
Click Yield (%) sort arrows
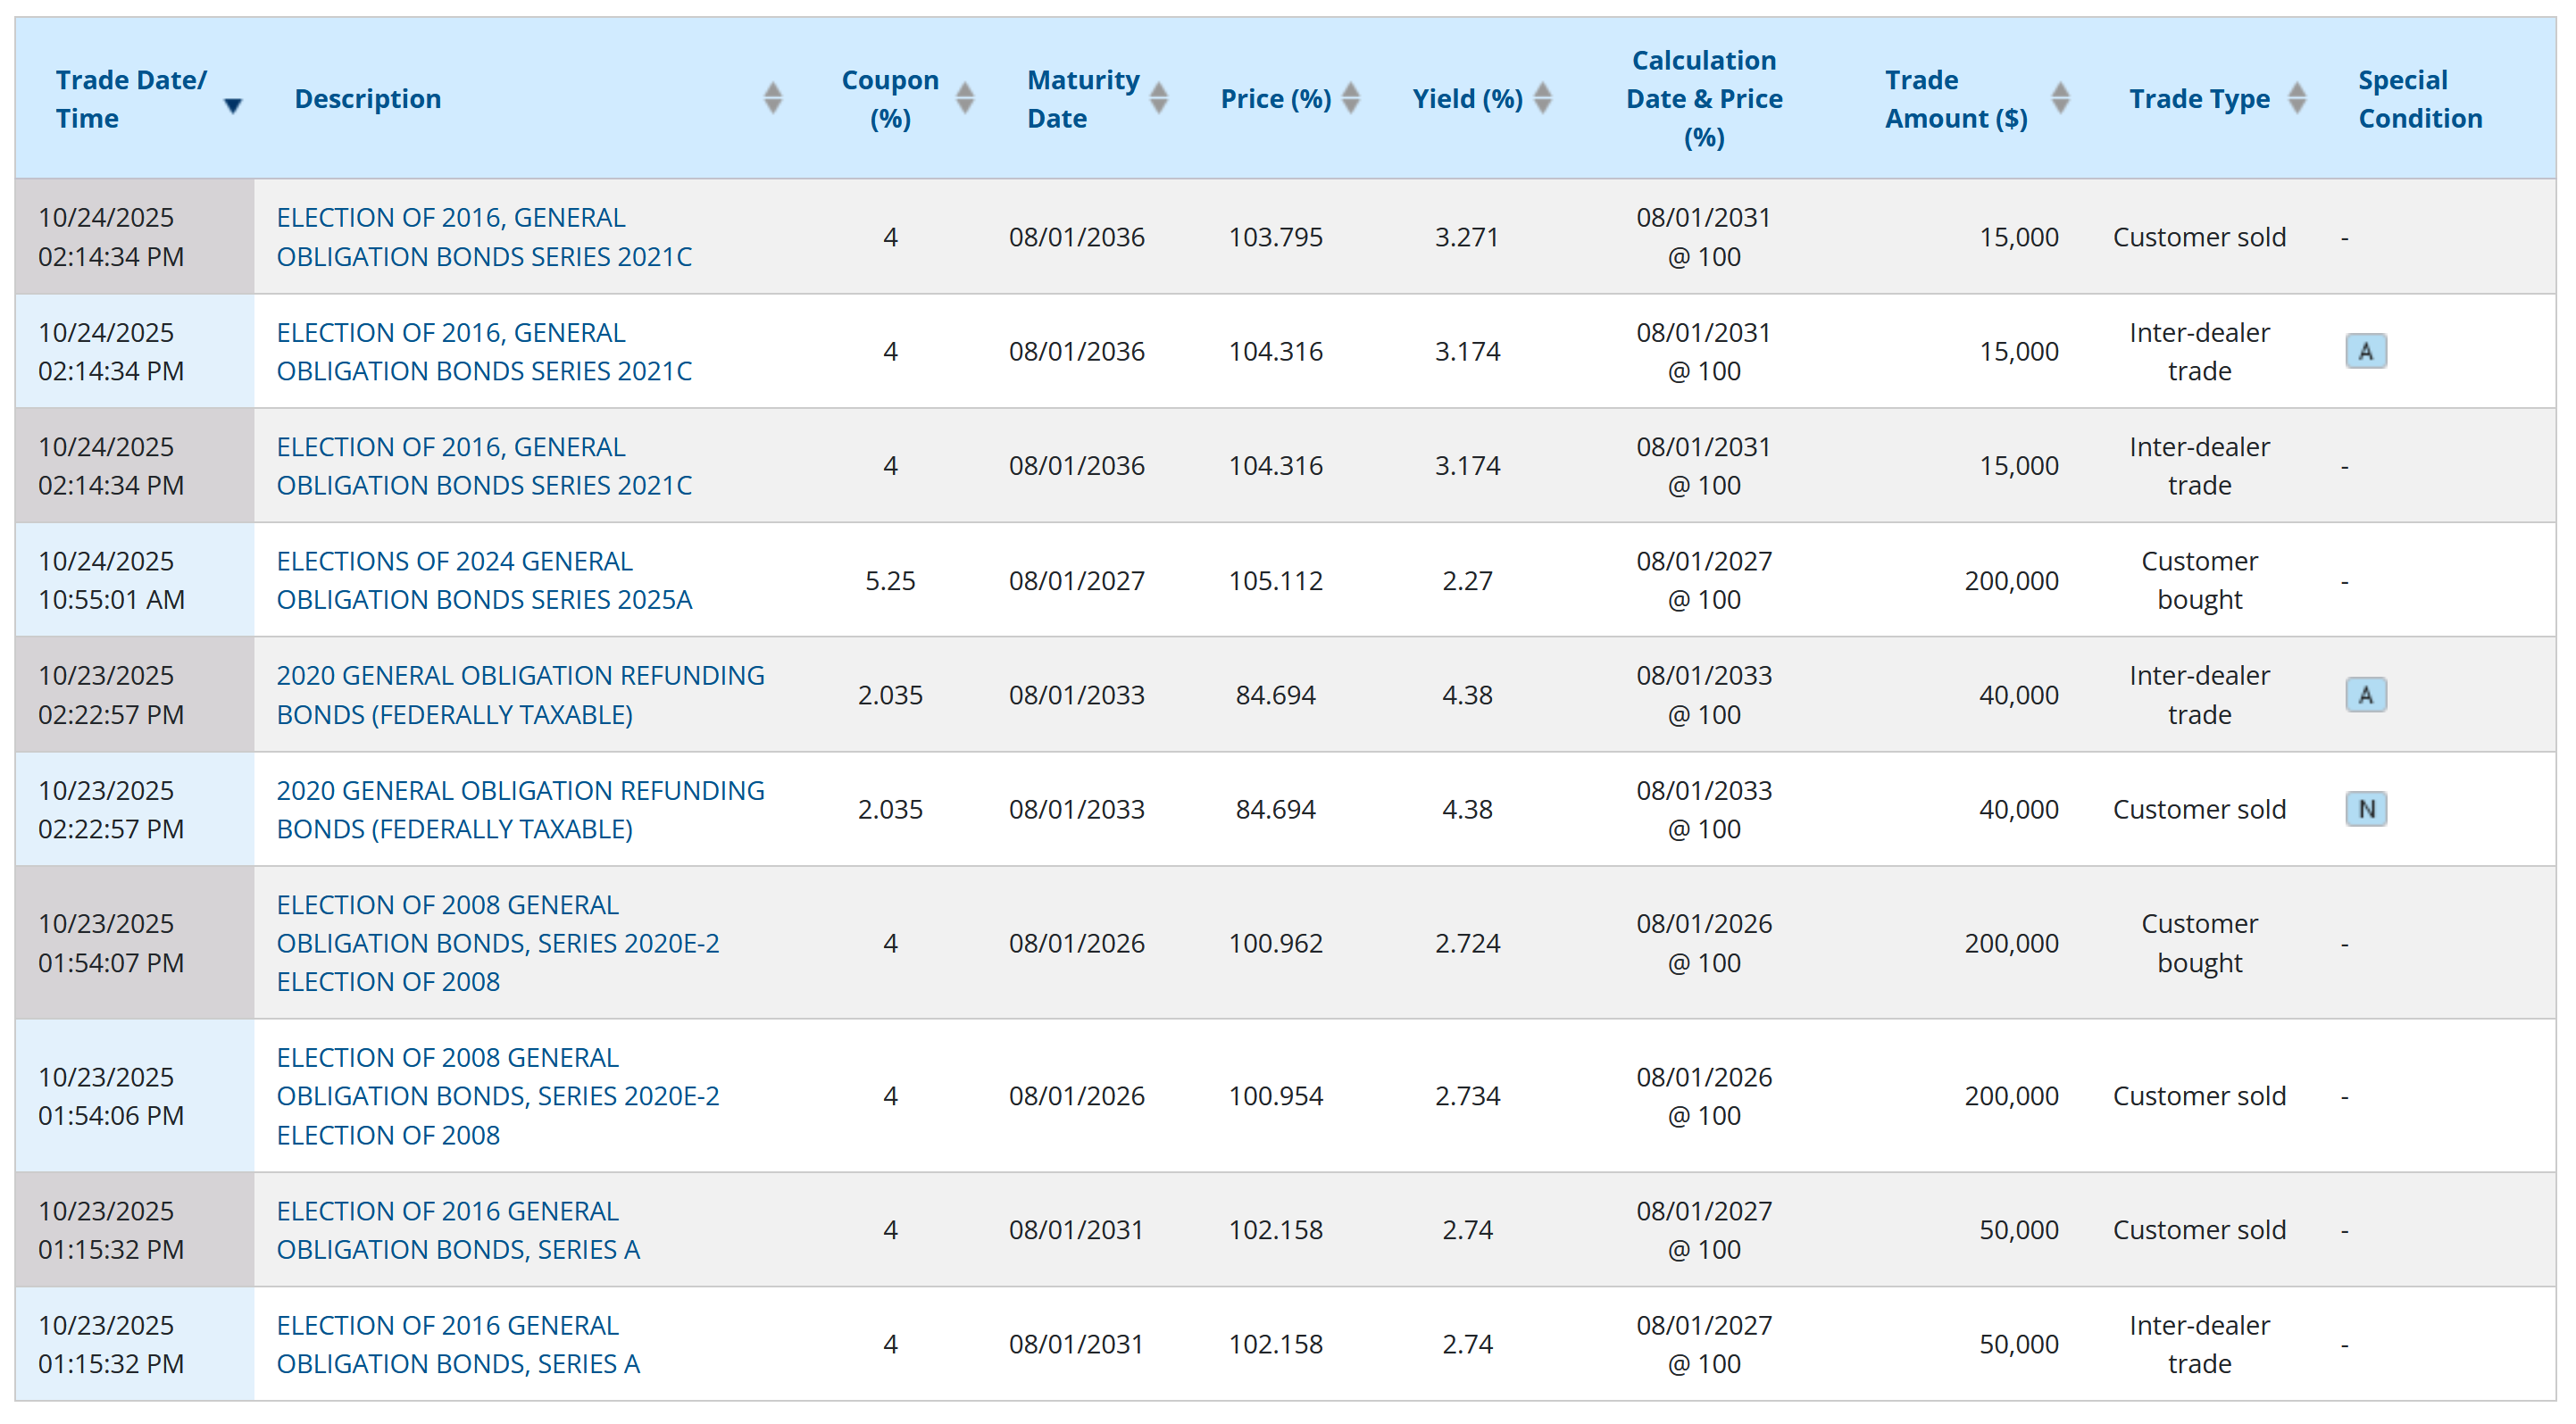1542,98
